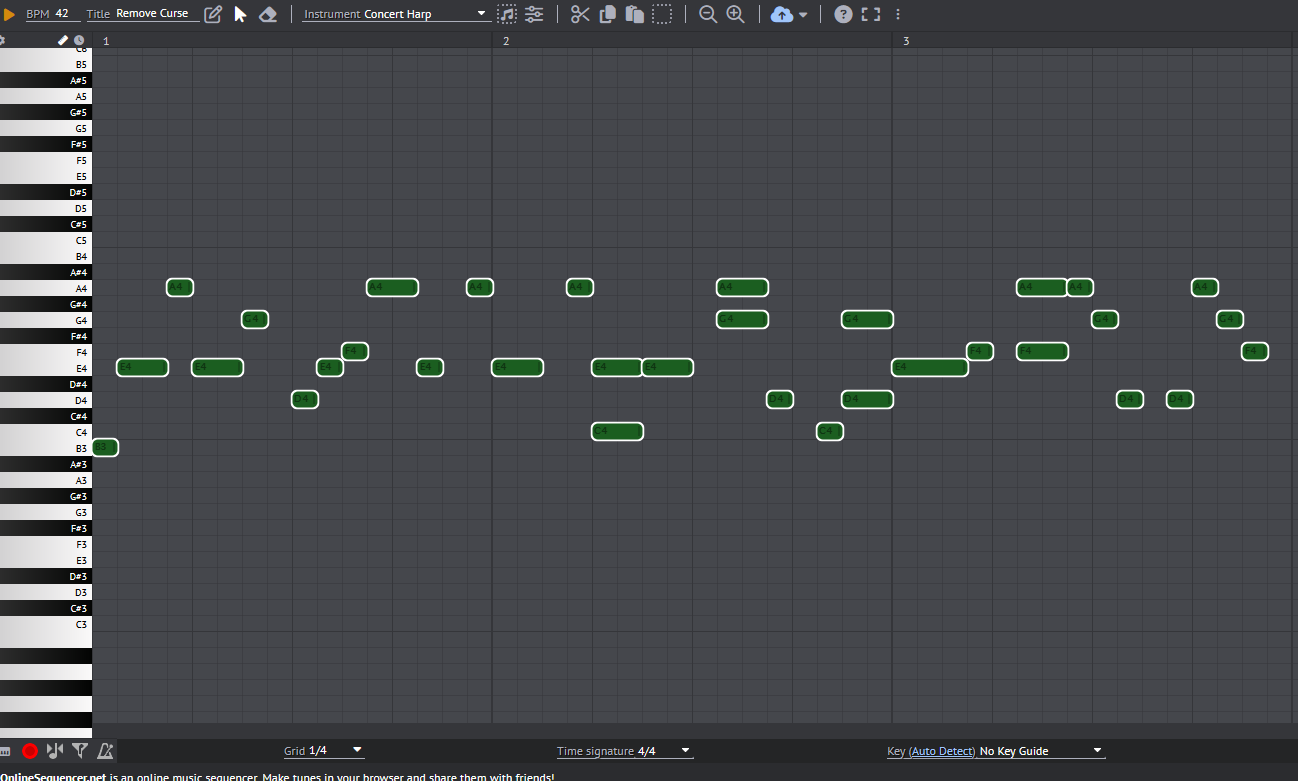Open the cloud upload save menu
The image size is (1298, 781).
pyautogui.click(x=789, y=14)
